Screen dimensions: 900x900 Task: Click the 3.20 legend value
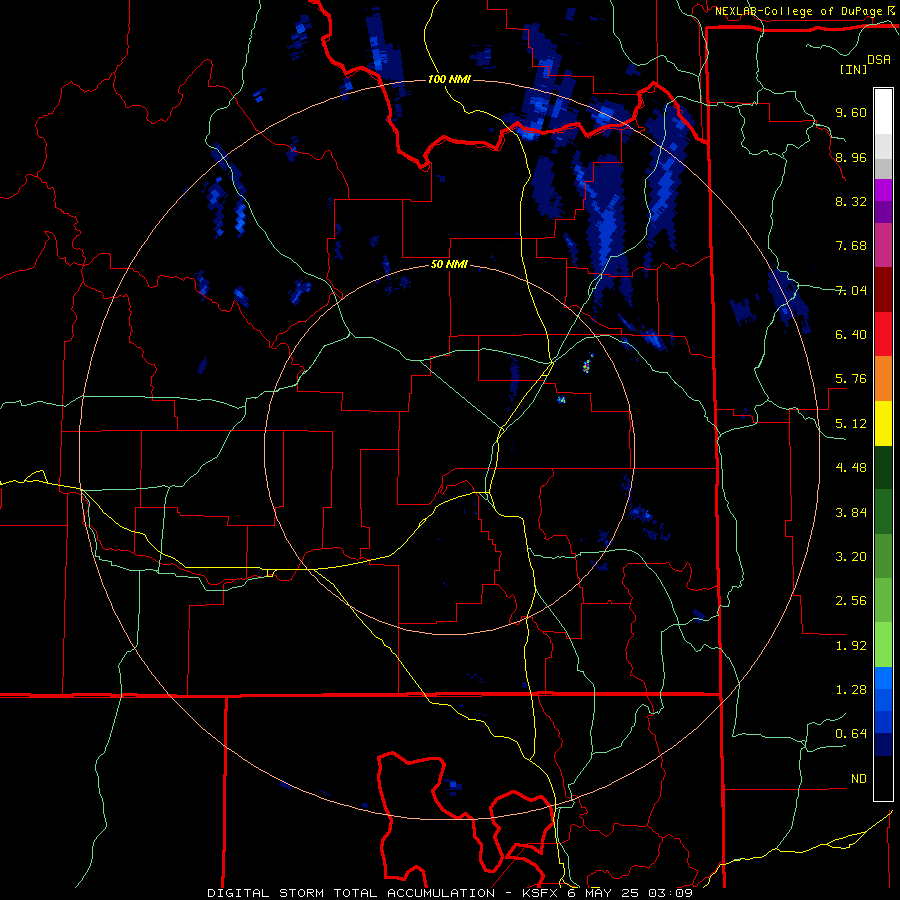pyautogui.click(x=851, y=557)
